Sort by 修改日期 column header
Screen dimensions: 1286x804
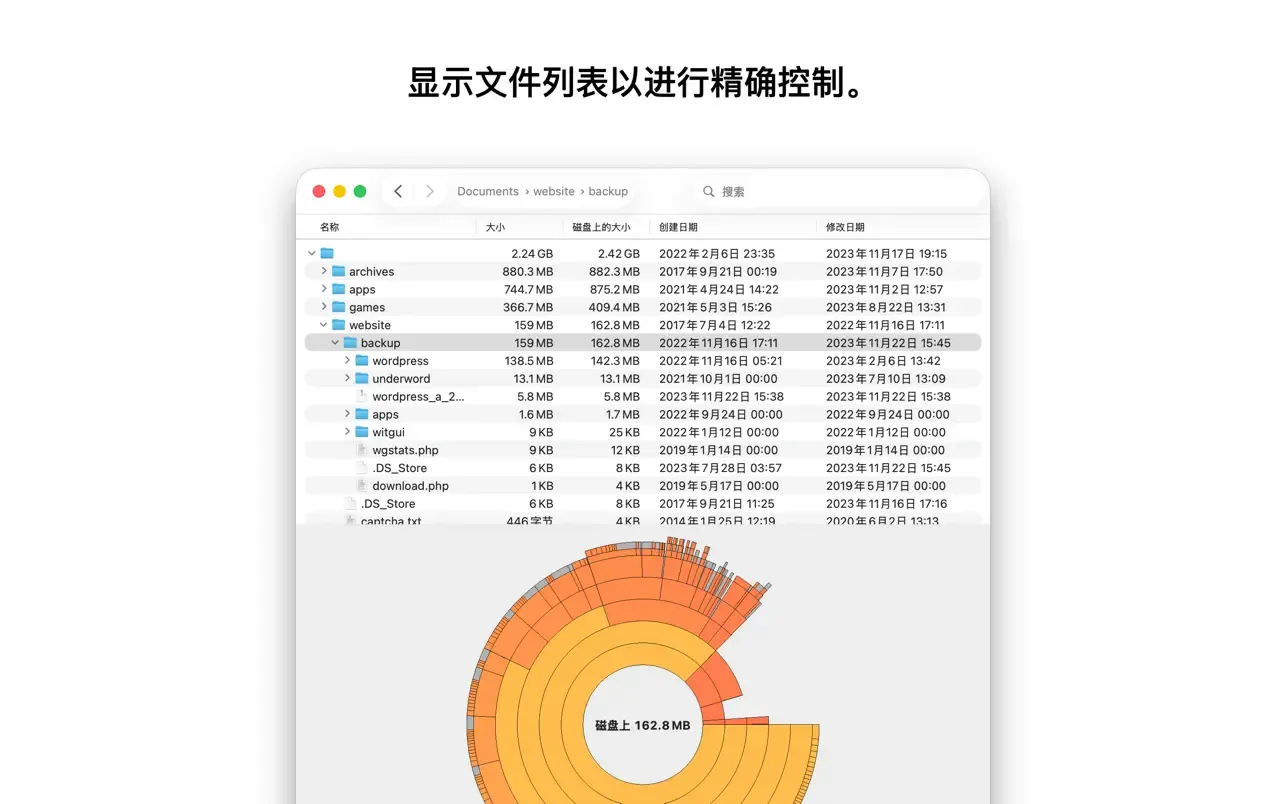pyautogui.click(x=845, y=227)
